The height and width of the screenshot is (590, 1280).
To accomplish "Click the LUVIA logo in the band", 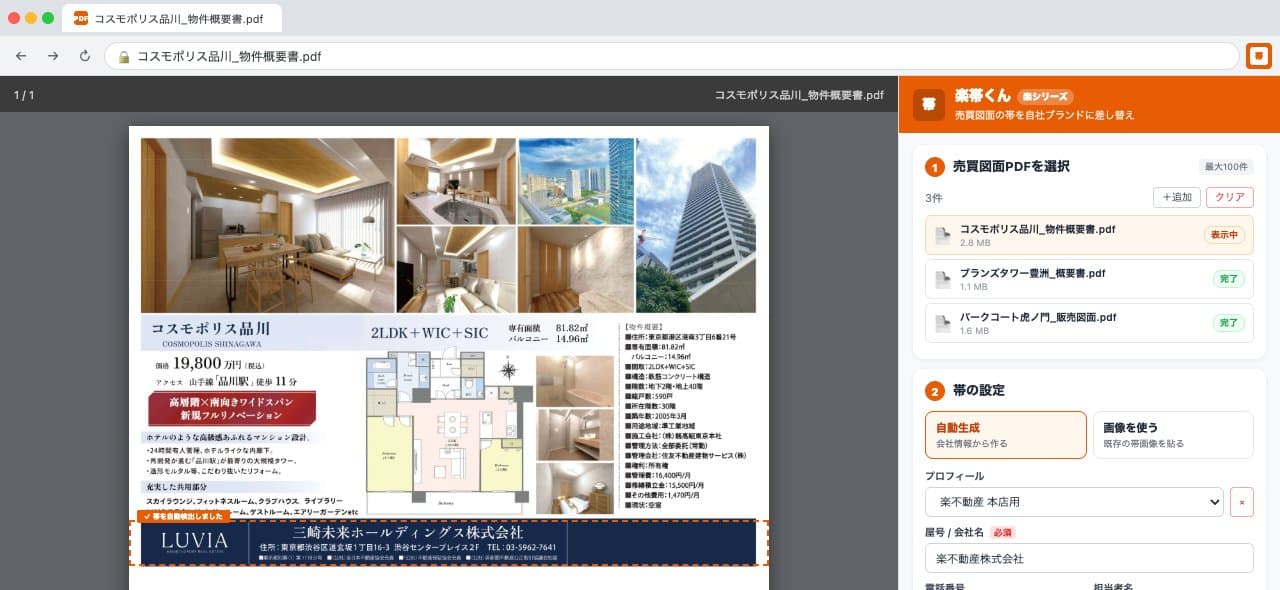I will (195, 541).
